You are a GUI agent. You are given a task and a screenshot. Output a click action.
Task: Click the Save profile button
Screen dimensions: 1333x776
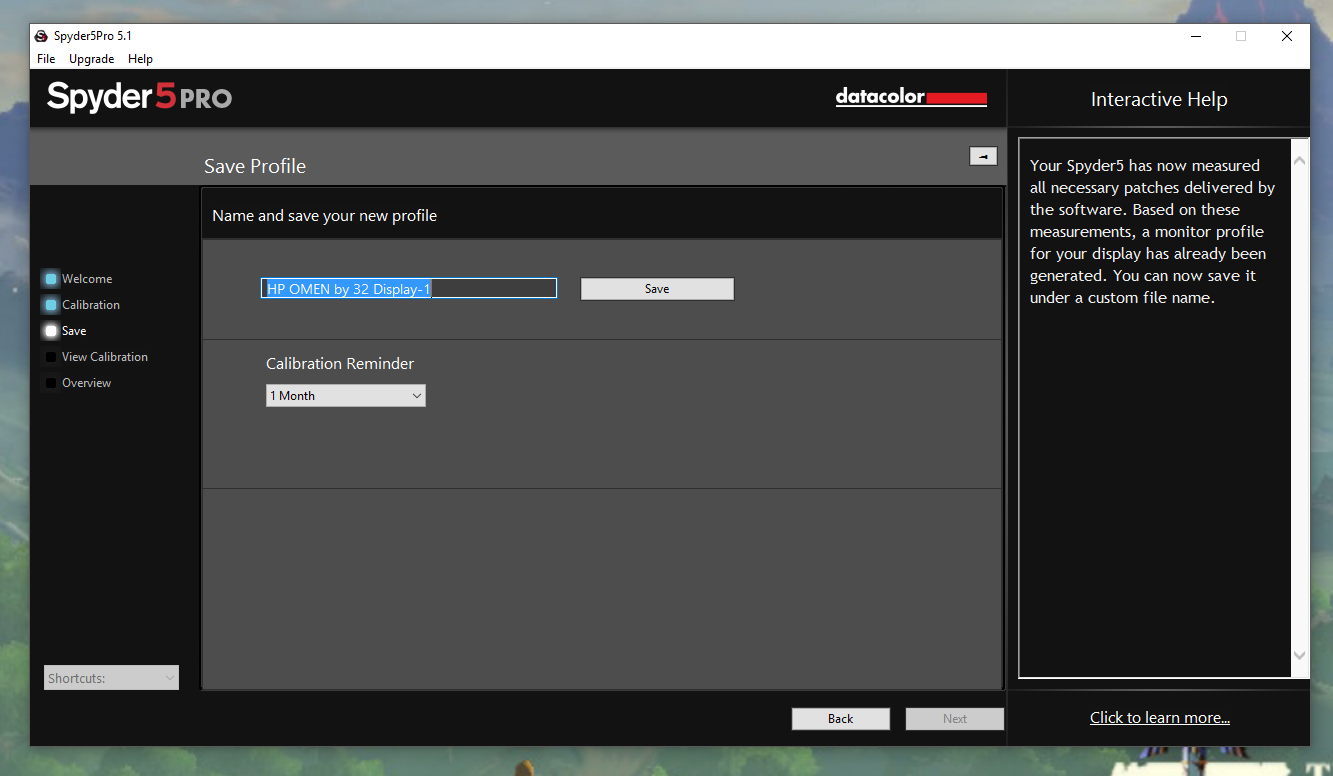point(657,289)
